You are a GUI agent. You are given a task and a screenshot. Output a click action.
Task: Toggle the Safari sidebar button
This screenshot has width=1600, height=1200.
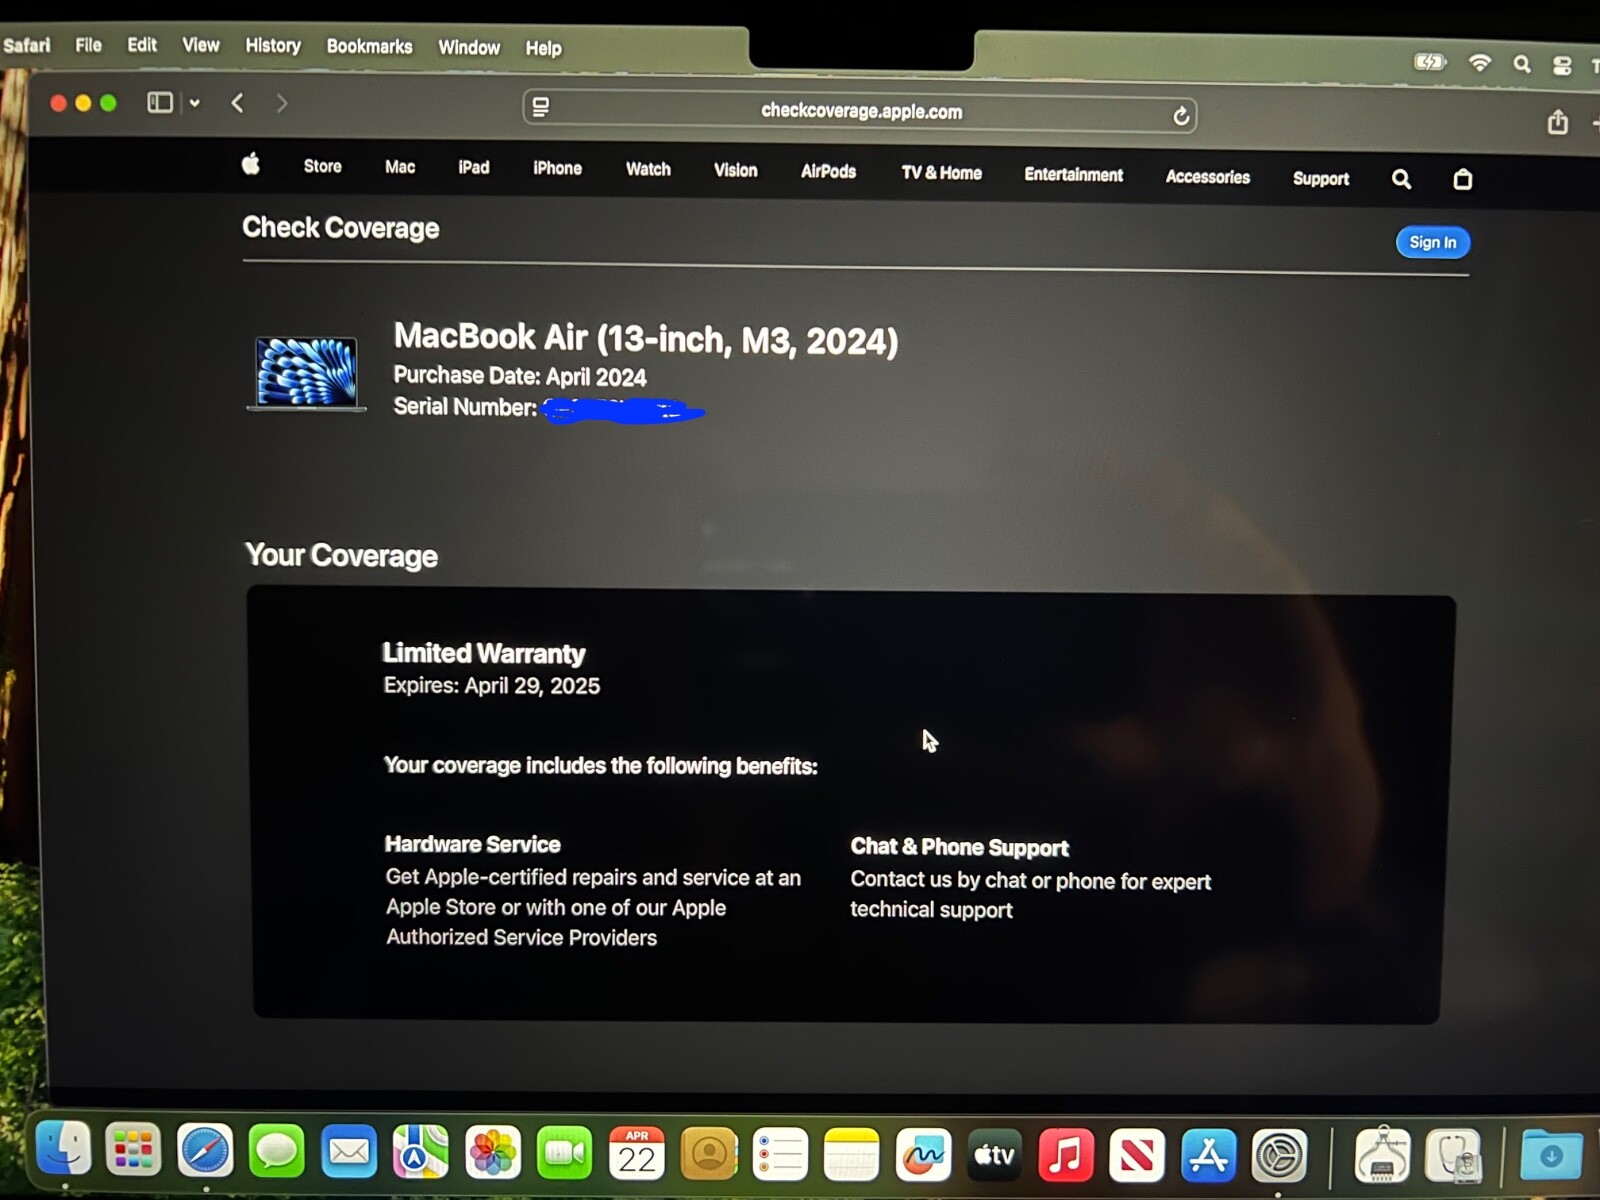[x=160, y=102]
